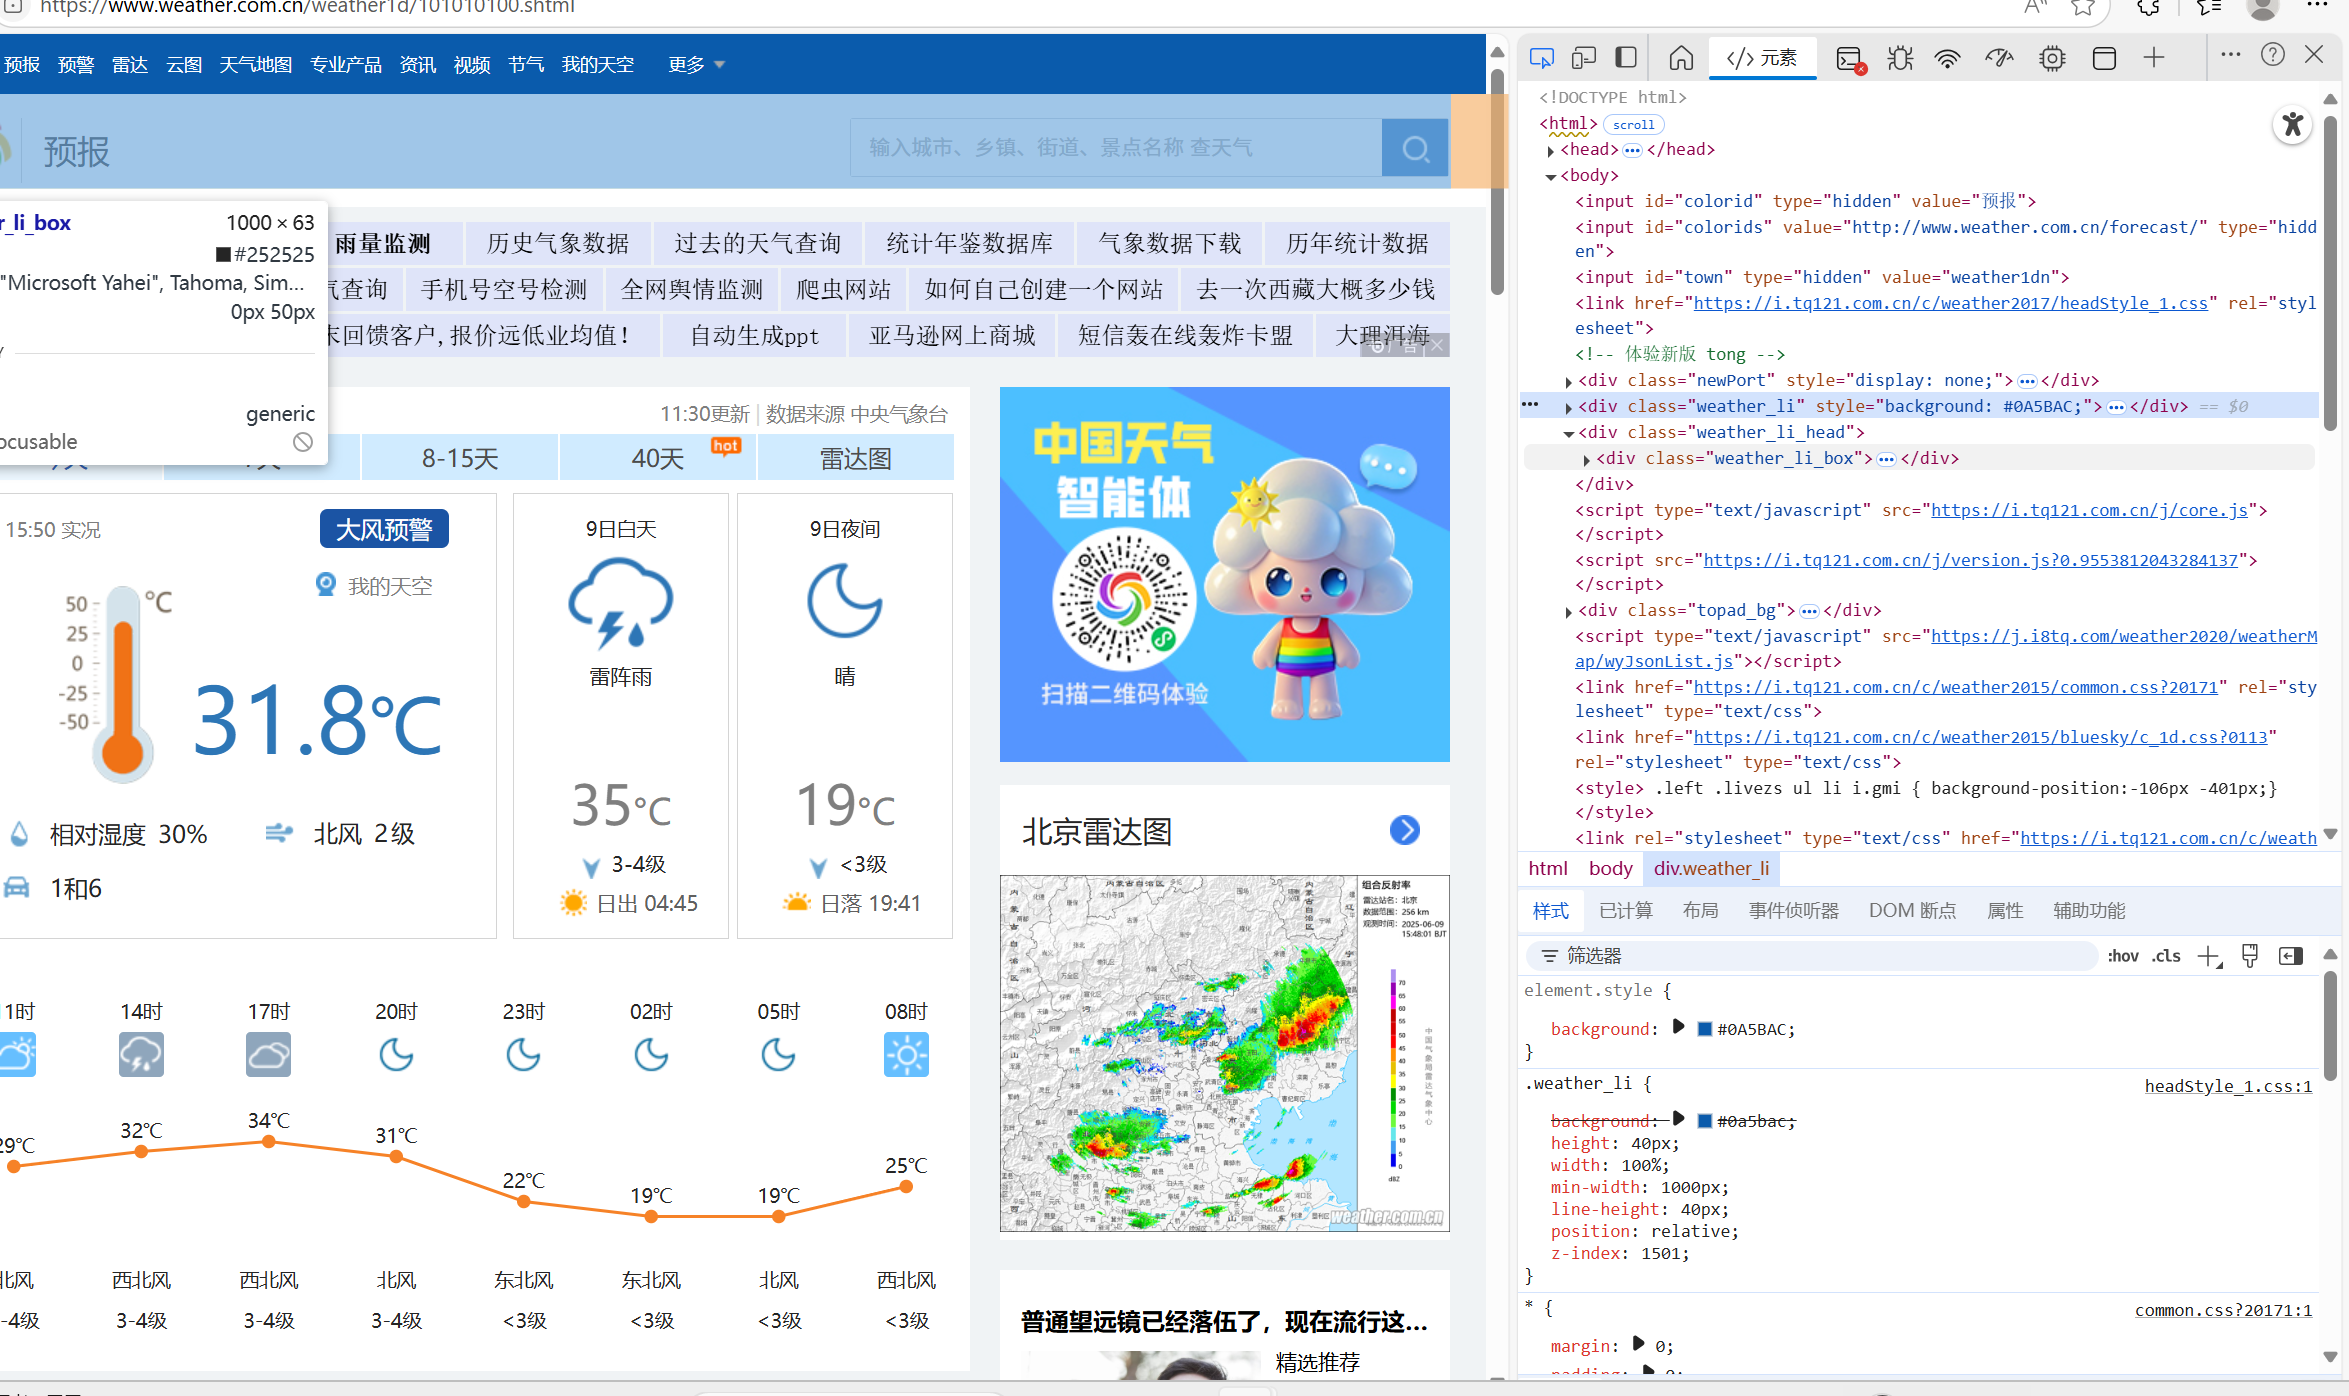Image resolution: width=2349 pixels, height=1396 pixels.
Task: Expand the div weather_li_box node
Action: pos(1587,459)
